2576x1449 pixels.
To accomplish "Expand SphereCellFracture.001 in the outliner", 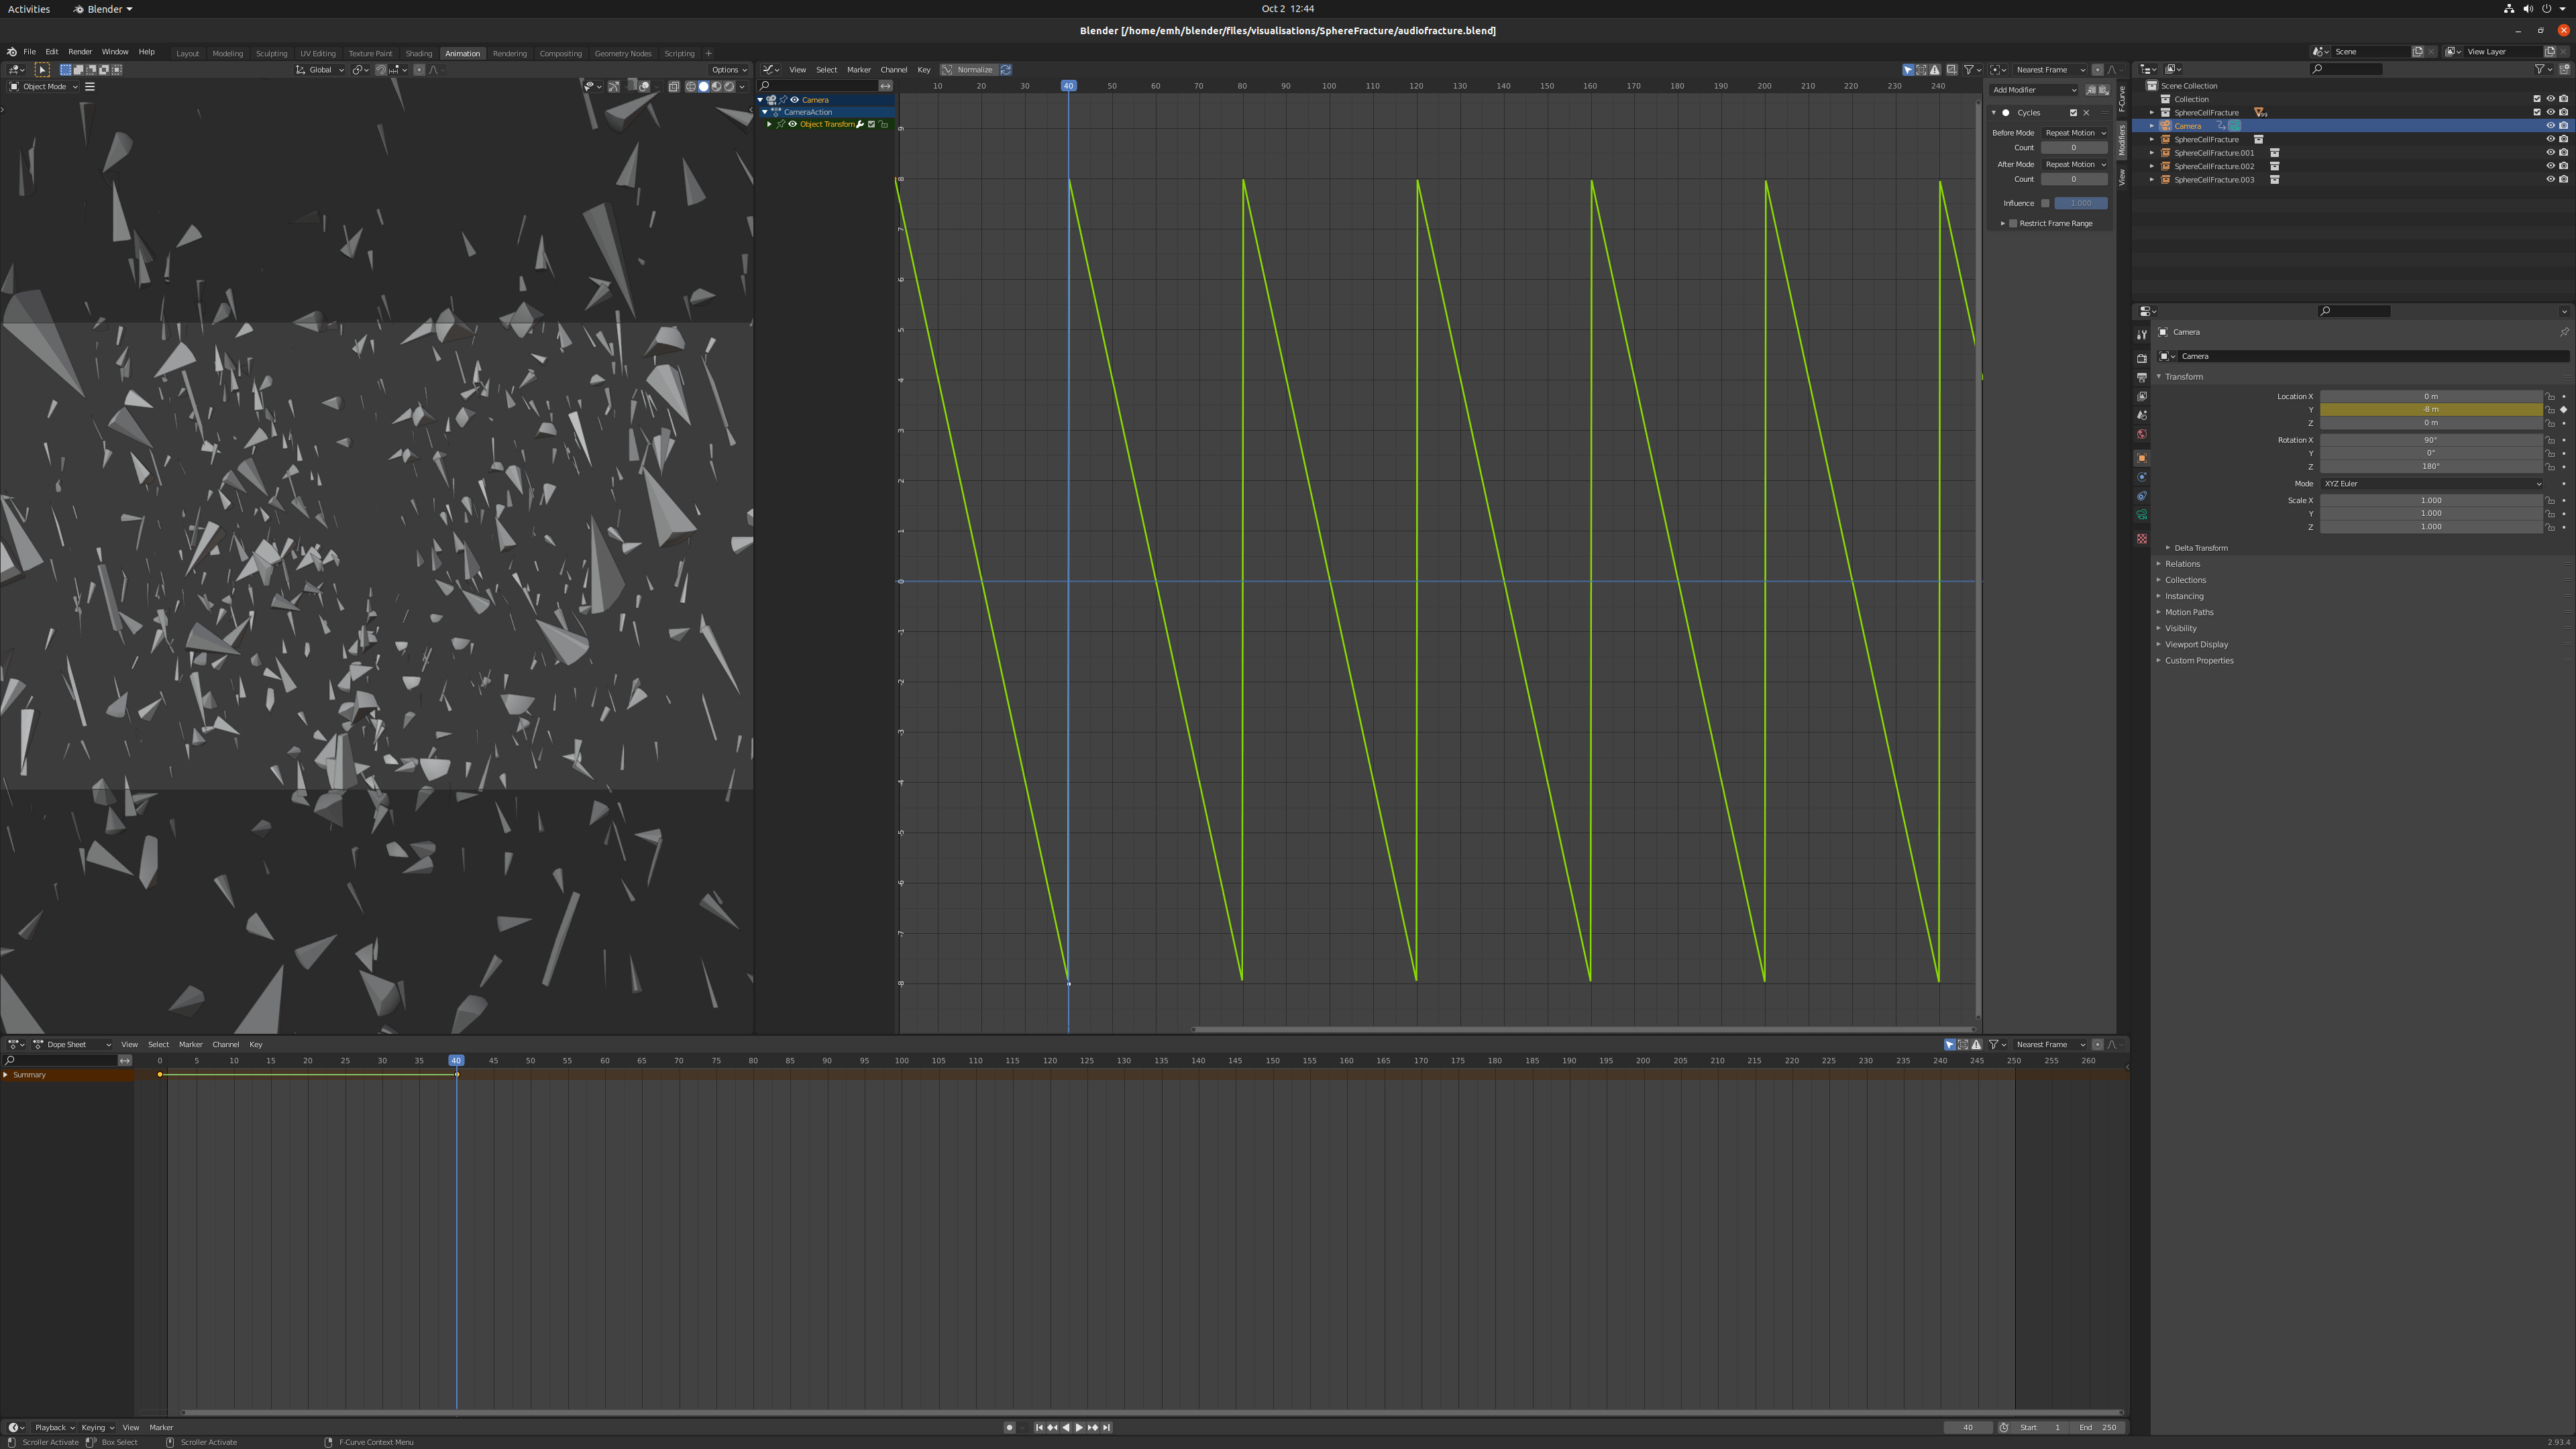I will coord(2152,153).
